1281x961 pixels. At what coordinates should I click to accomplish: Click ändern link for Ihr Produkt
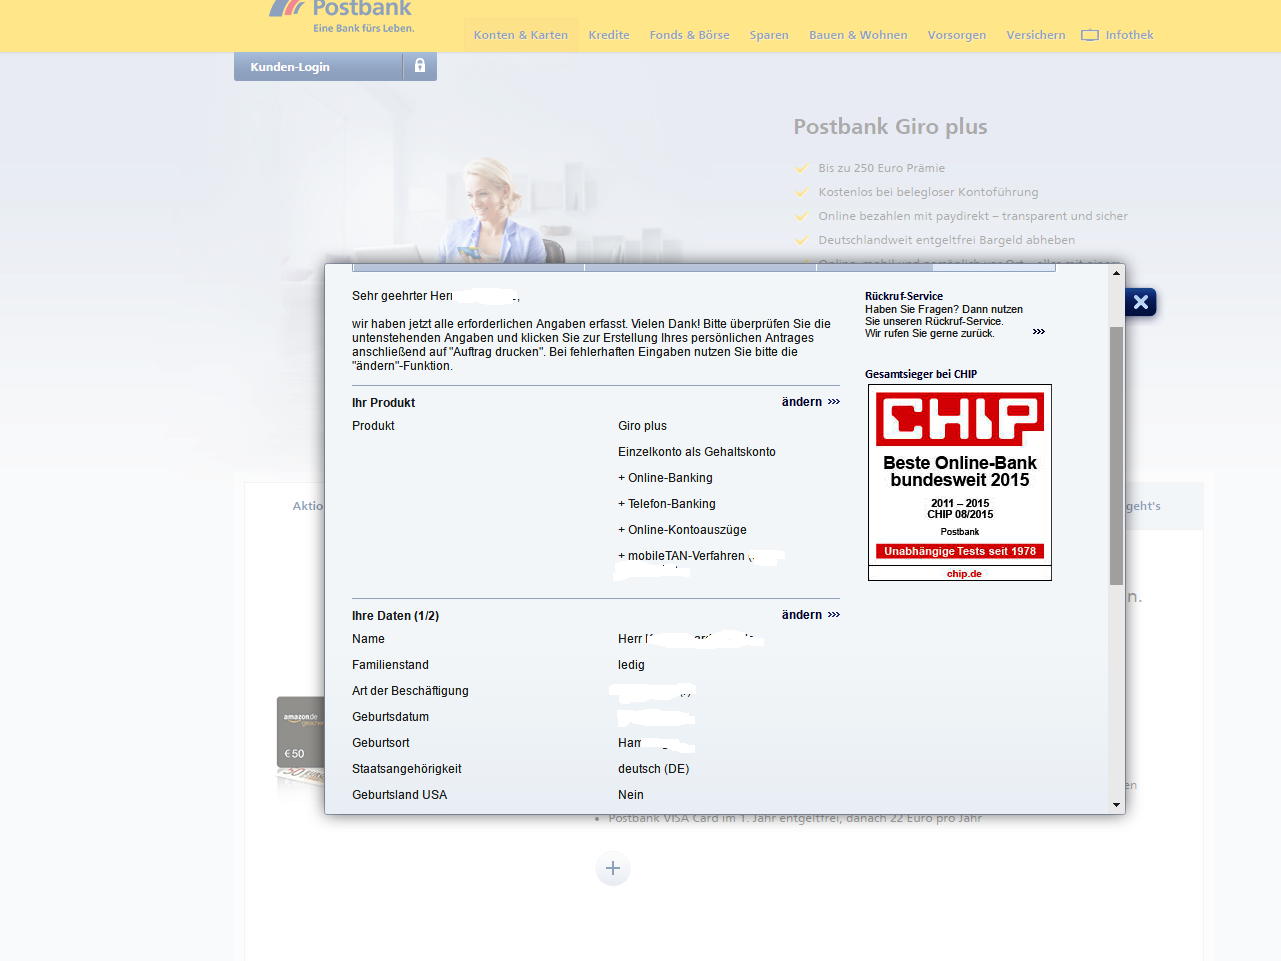tap(802, 402)
